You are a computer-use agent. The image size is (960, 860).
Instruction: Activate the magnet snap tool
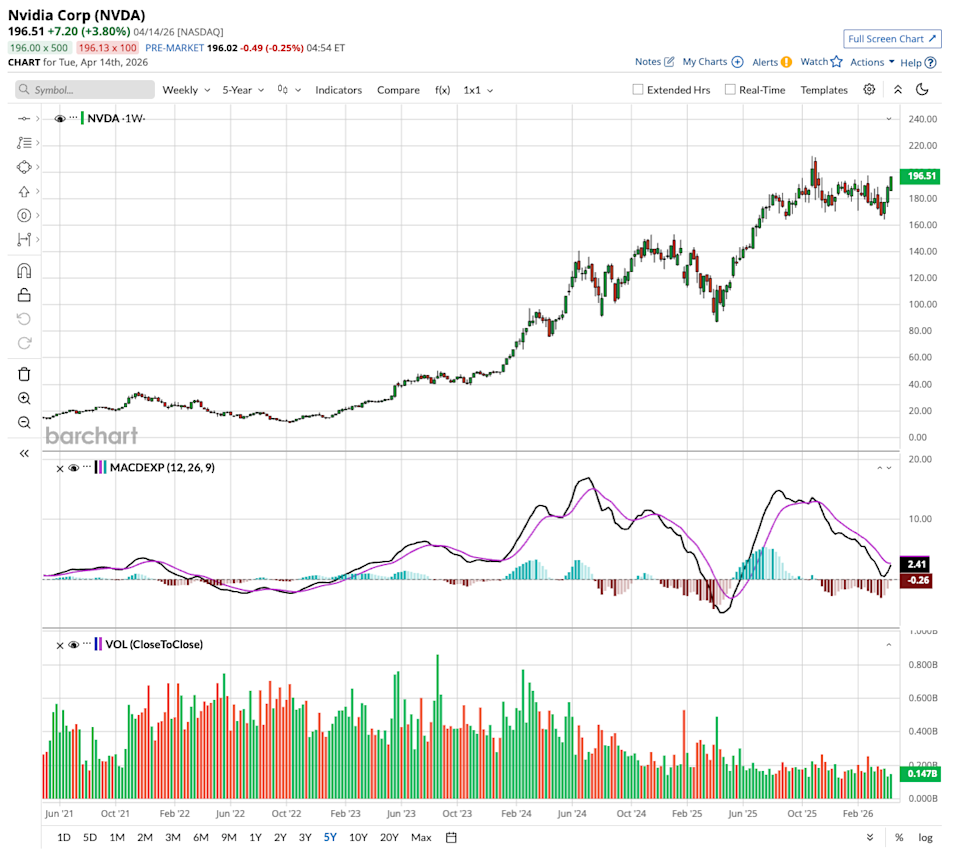(x=24, y=271)
